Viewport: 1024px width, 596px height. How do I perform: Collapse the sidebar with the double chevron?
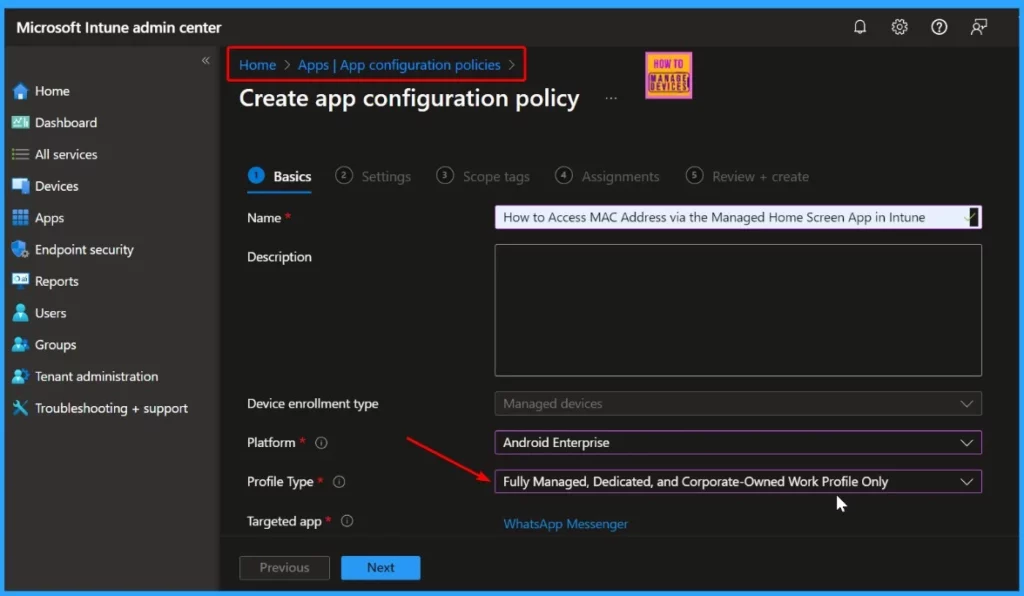[206, 60]
